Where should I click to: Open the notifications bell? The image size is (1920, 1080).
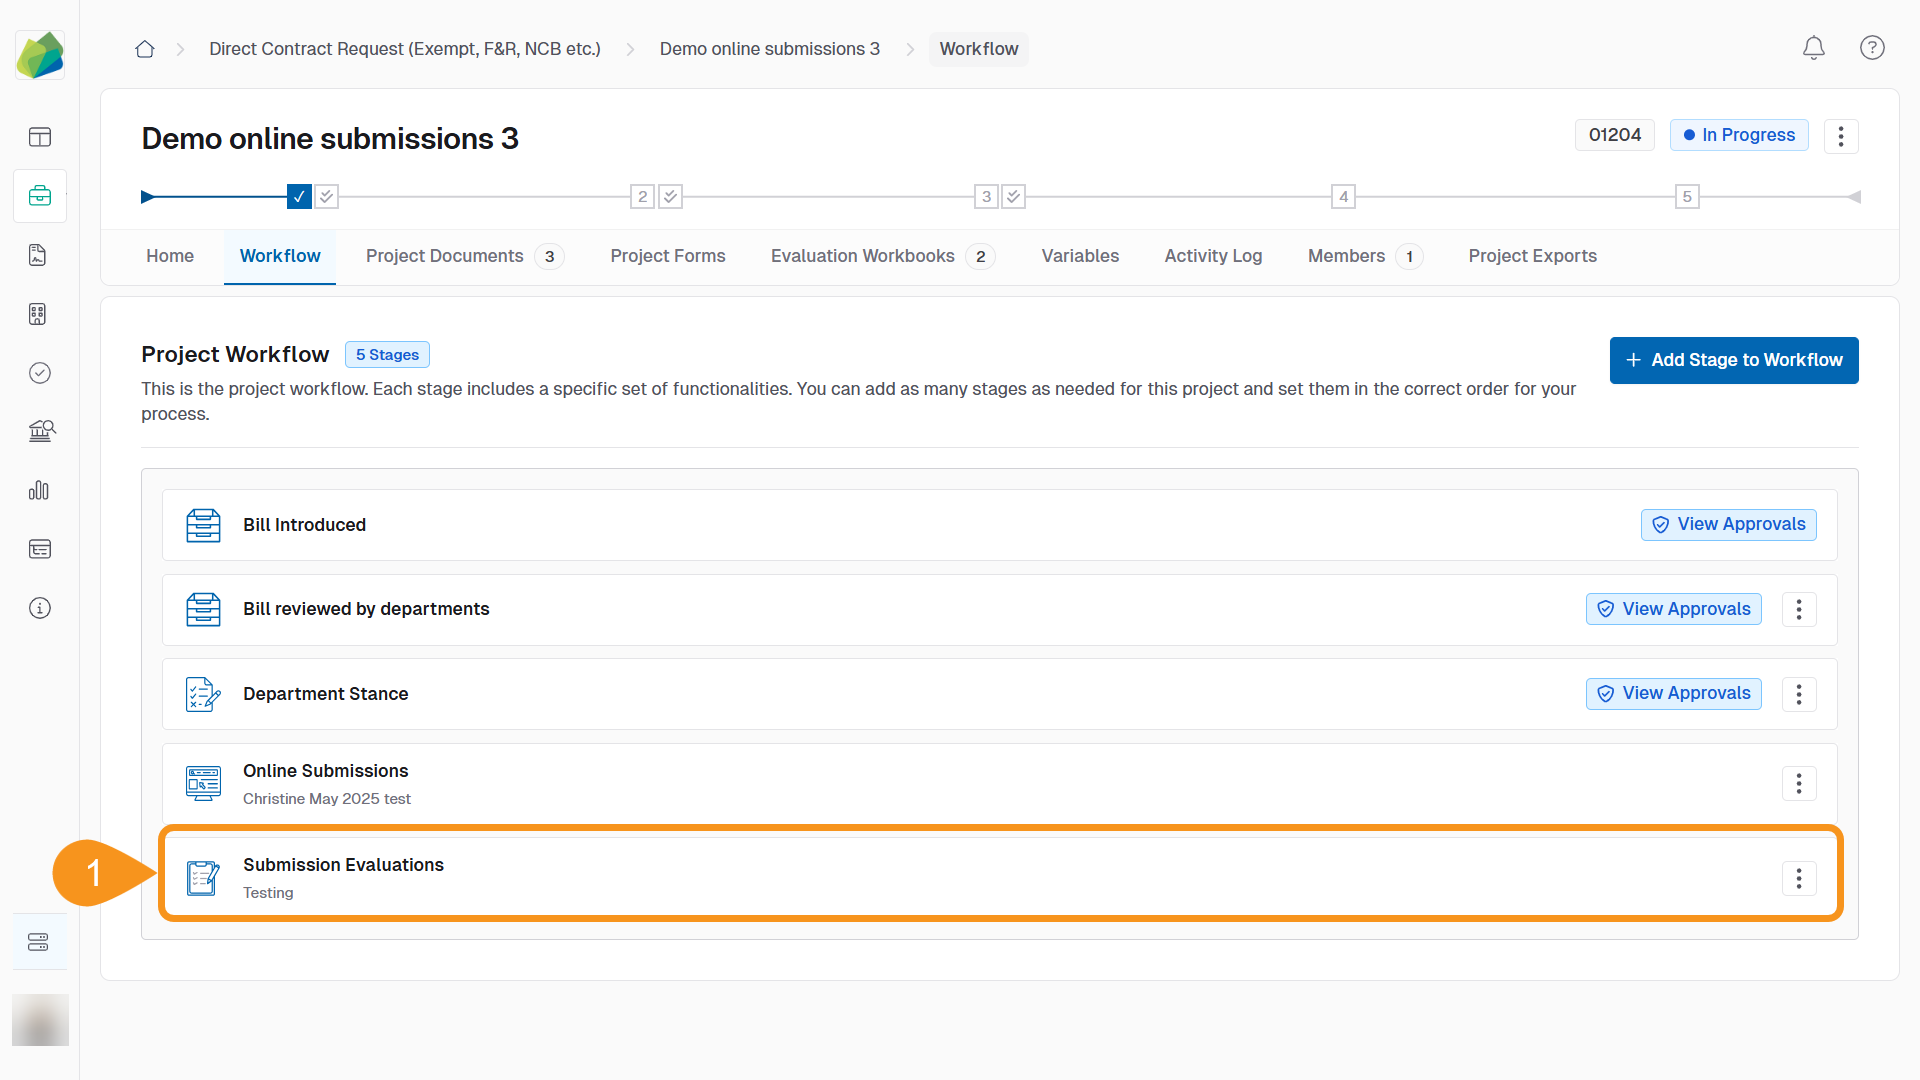tap(1813, 48)
